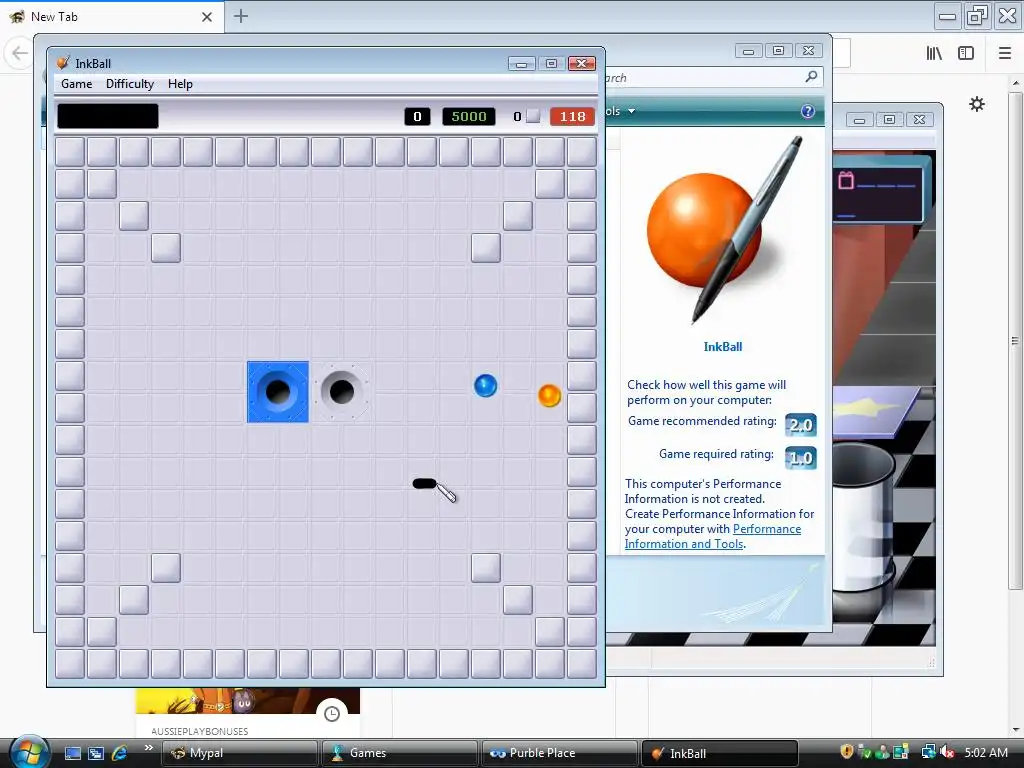The width and height of the screenshot is (1024, 768).
Task: Click the blue ball
Action: tap(485, 385)
